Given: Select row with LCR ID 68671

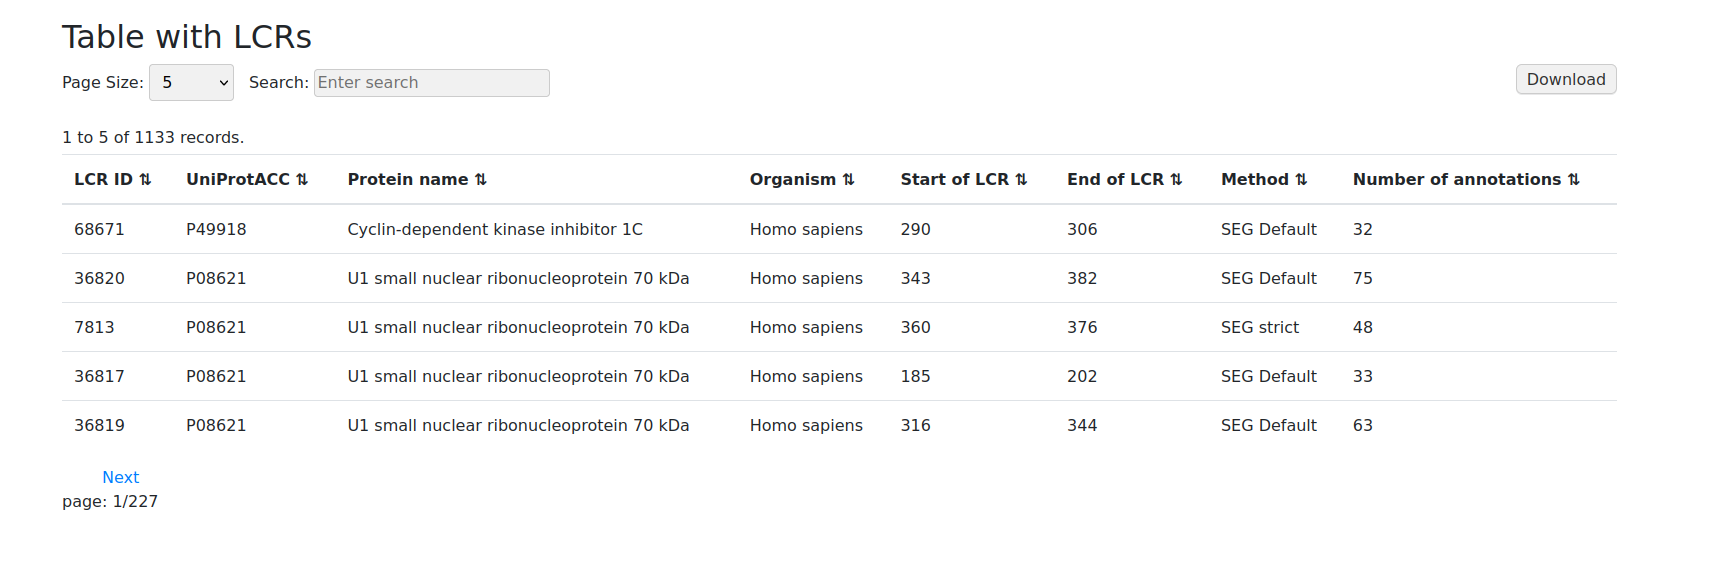Looking at the screenshot, I should [x=99, y=230].
